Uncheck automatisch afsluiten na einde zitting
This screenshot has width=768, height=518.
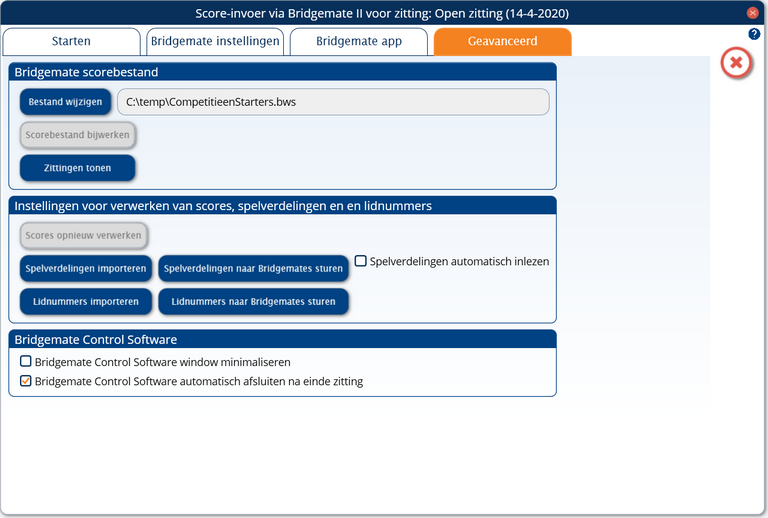tap(25, 381)
